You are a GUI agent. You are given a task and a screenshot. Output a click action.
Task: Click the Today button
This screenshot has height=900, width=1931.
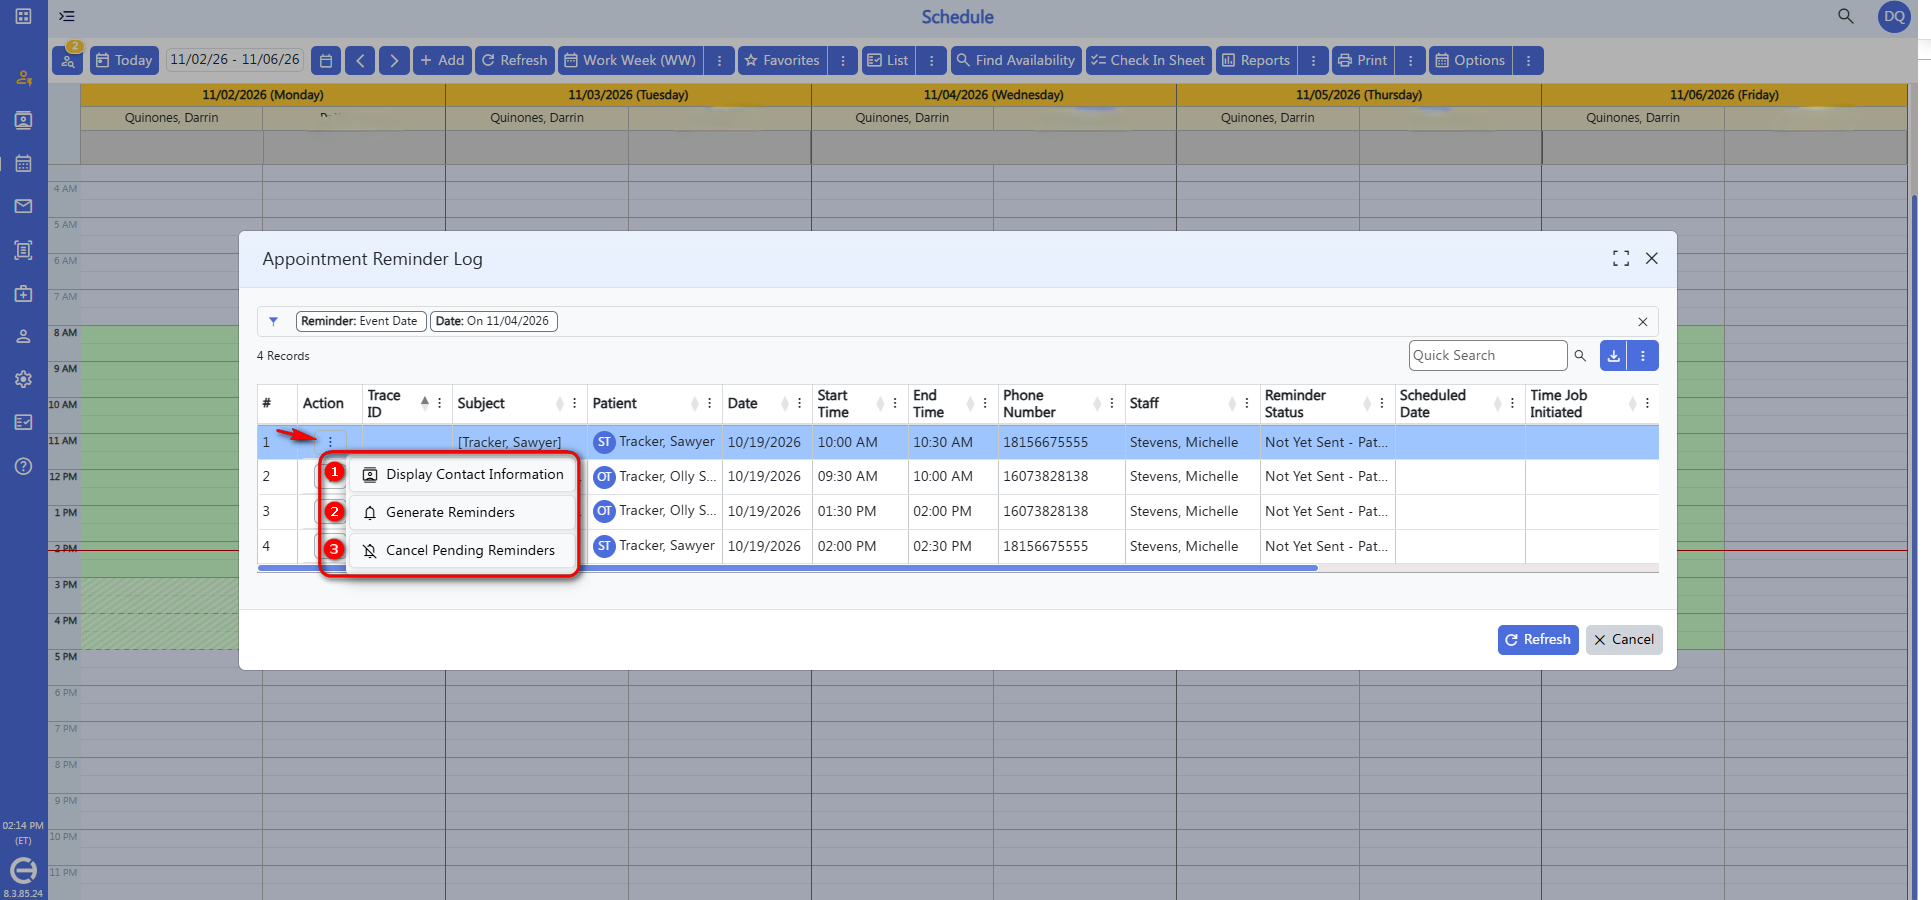tap(124, 61)
